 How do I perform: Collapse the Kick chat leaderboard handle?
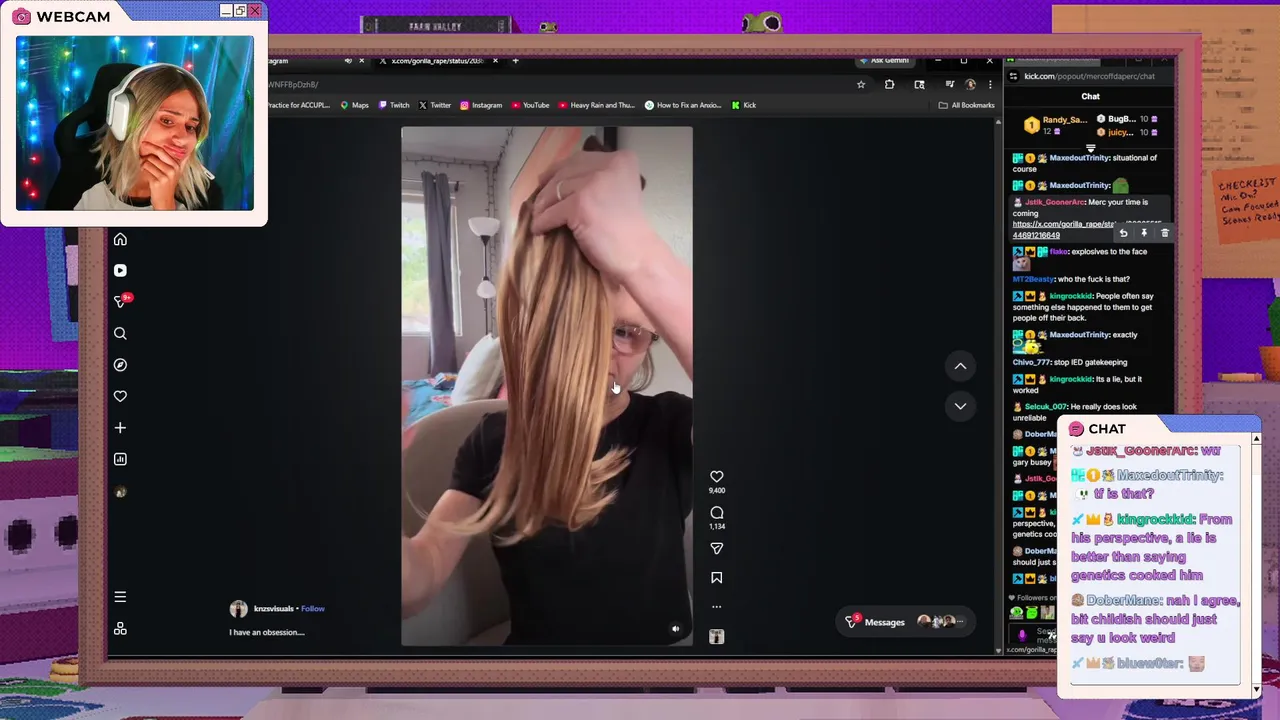tap(1090, 148)
